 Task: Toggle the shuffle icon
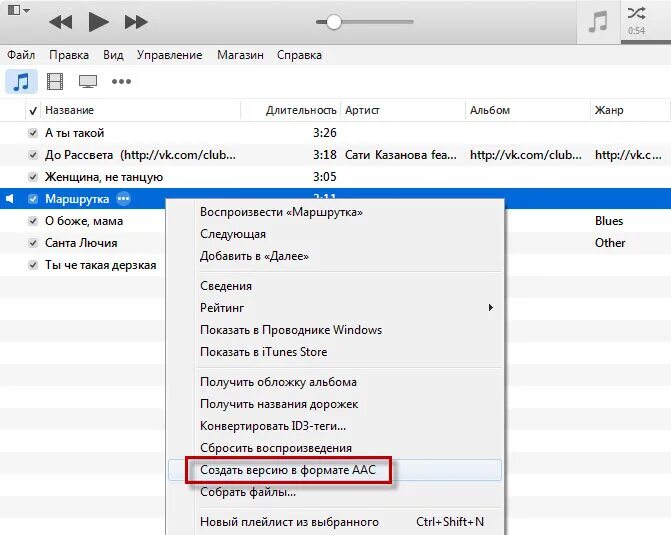[x=636, y=13]
